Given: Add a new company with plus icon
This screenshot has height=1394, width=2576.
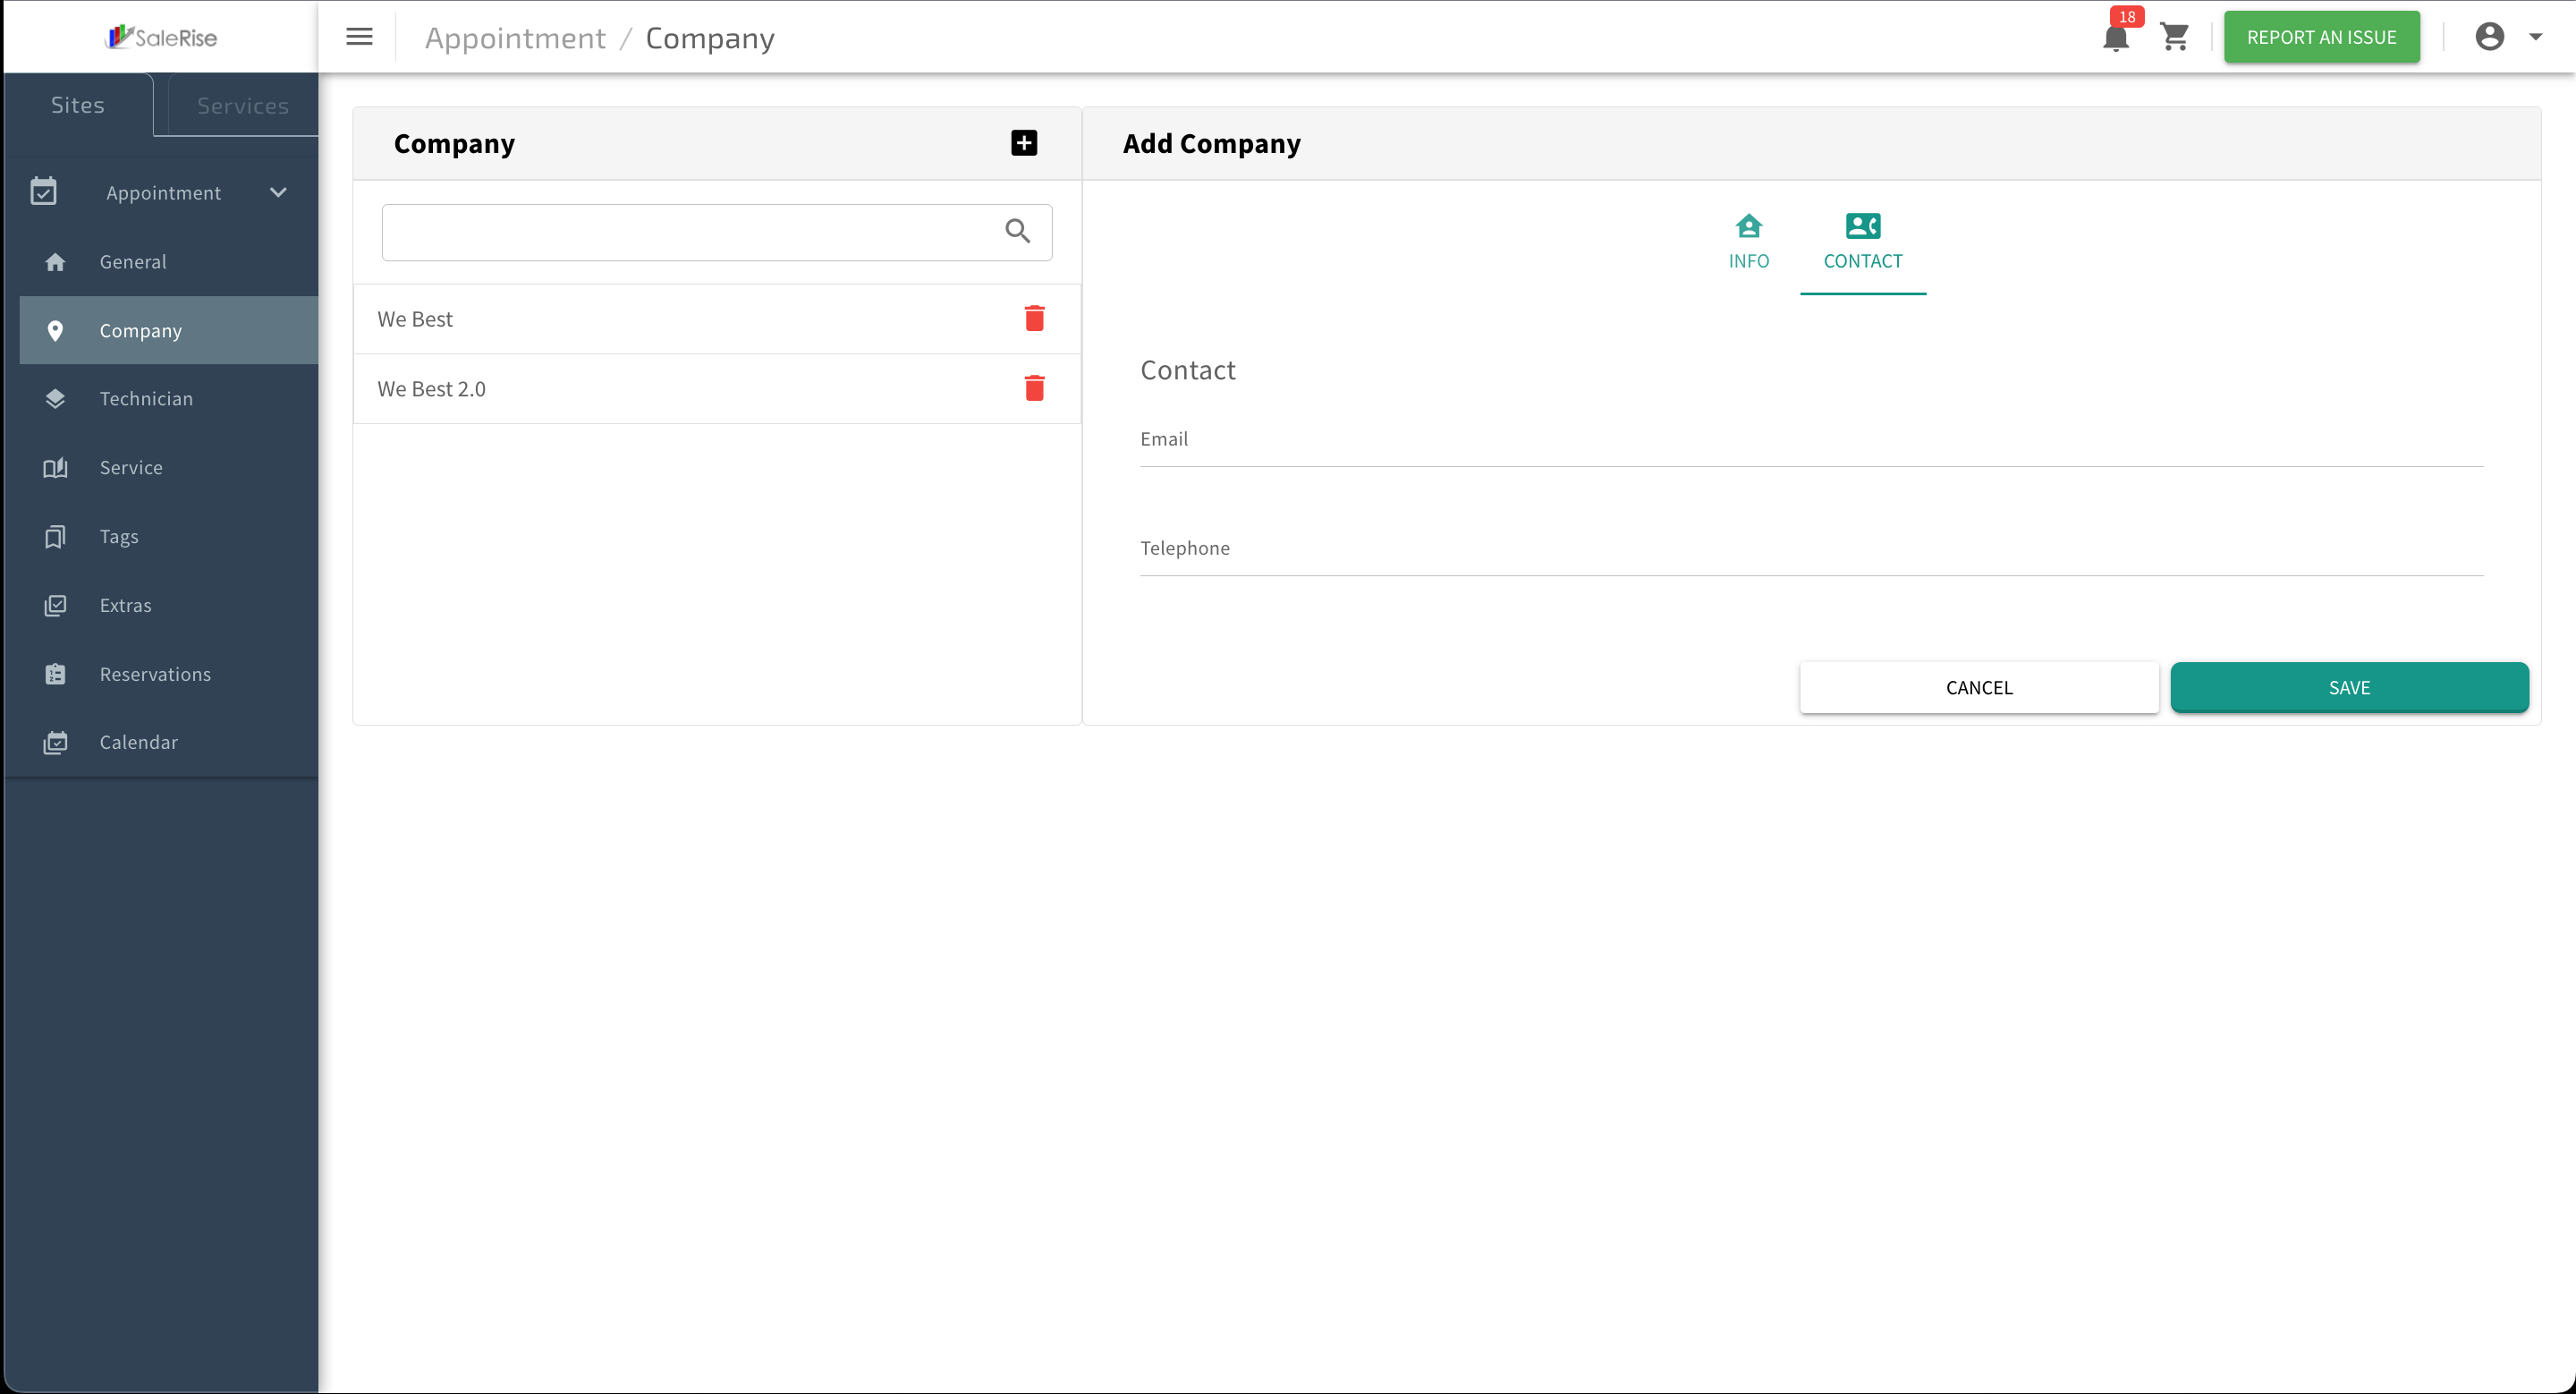Looking at the screenshot, I should (1023, 143).
